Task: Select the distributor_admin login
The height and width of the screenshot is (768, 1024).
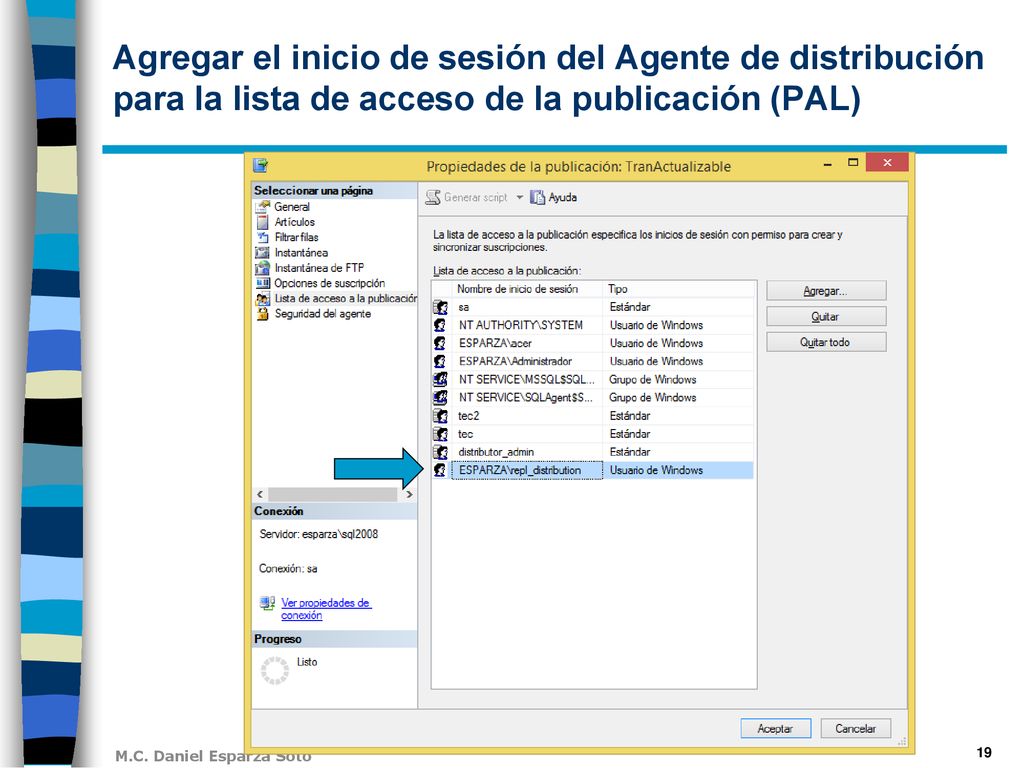Action: point(496,452)
